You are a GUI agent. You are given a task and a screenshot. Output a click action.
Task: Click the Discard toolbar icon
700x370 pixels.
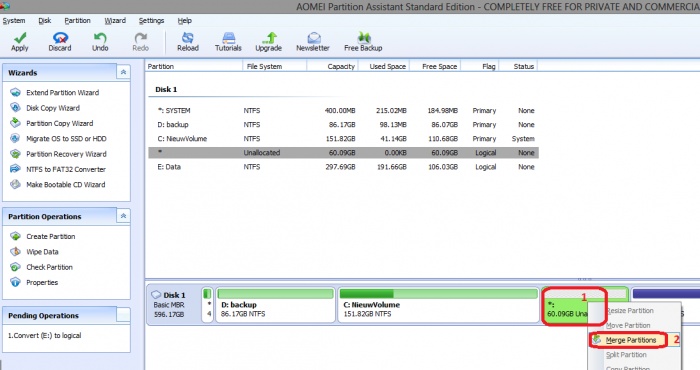(x=60, y=38)
